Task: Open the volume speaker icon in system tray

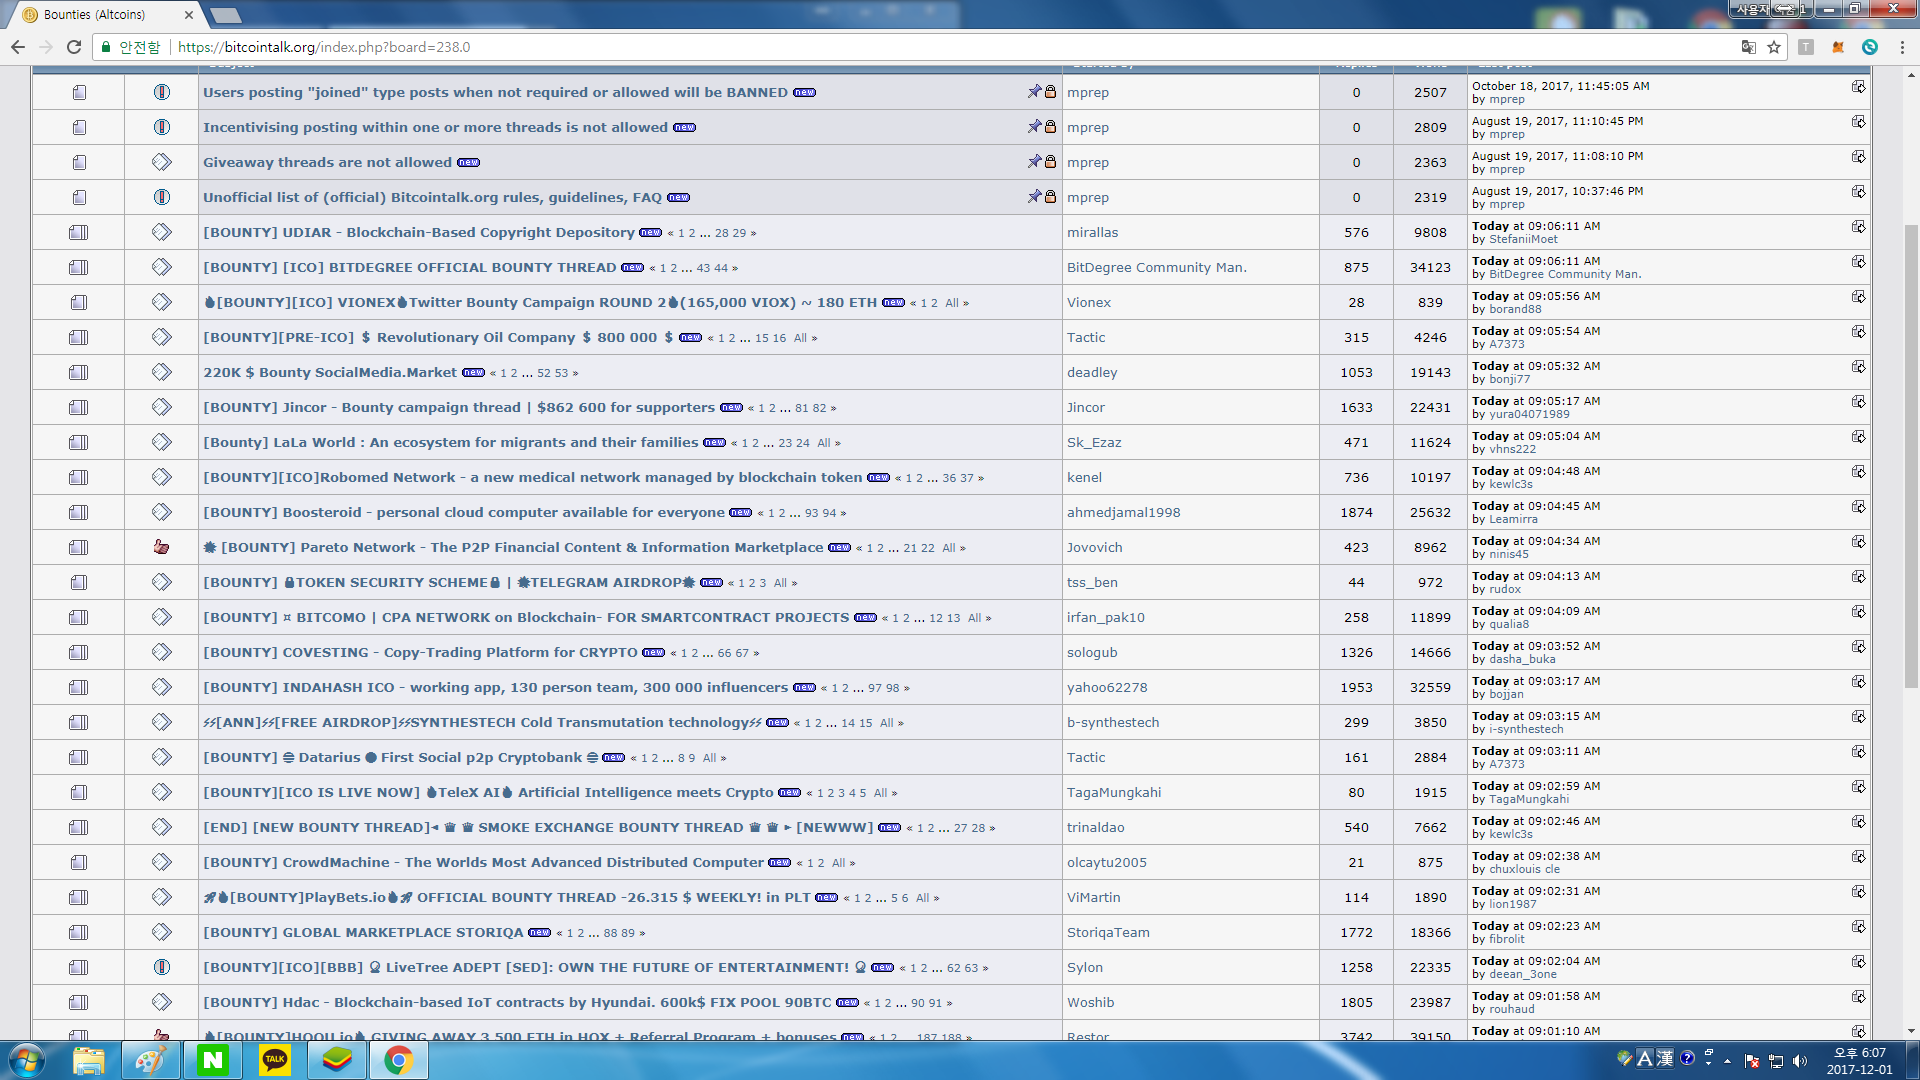Action: tap(1800, 1061)
